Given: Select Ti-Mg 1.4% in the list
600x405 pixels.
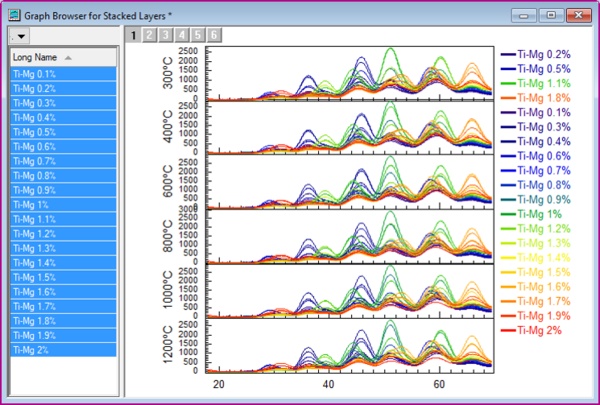Looking at the screenshot, I should [64, 263].
